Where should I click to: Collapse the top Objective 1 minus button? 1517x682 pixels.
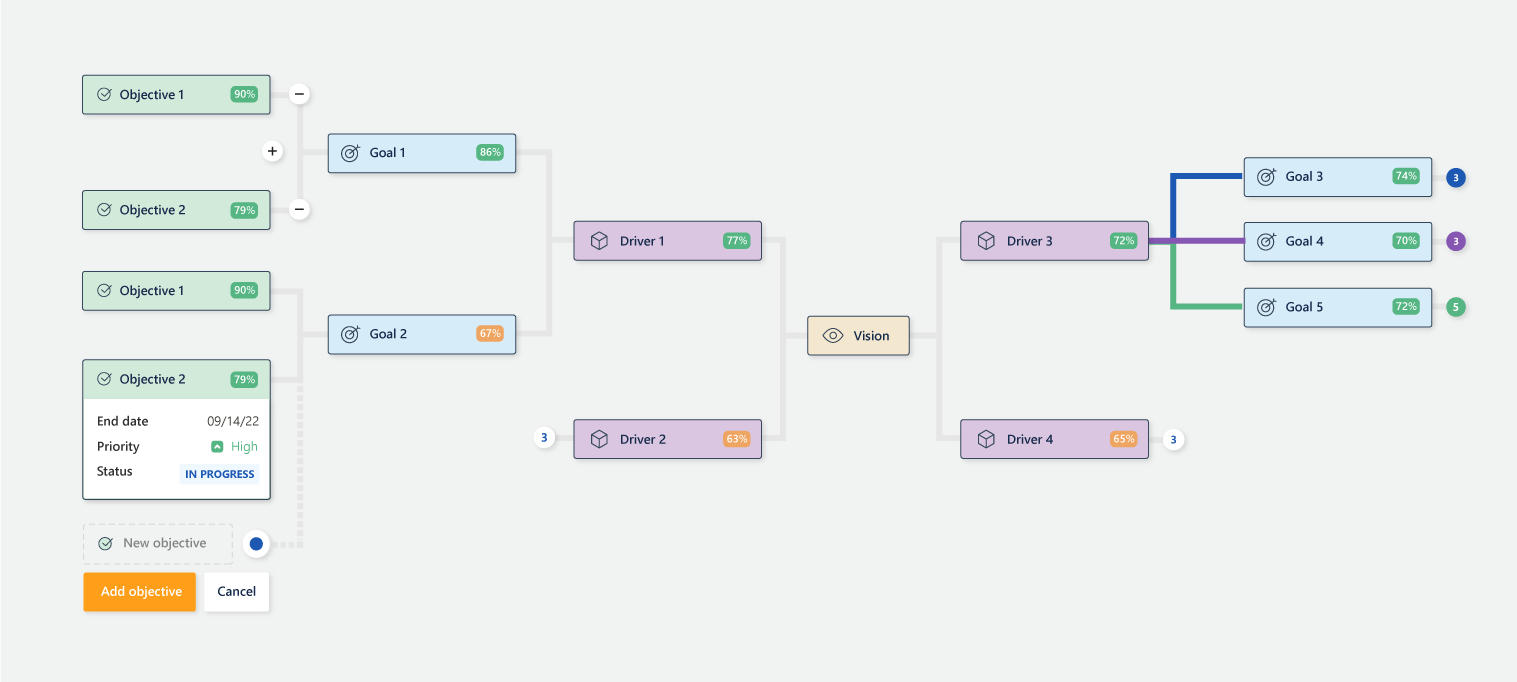point(299,95)
